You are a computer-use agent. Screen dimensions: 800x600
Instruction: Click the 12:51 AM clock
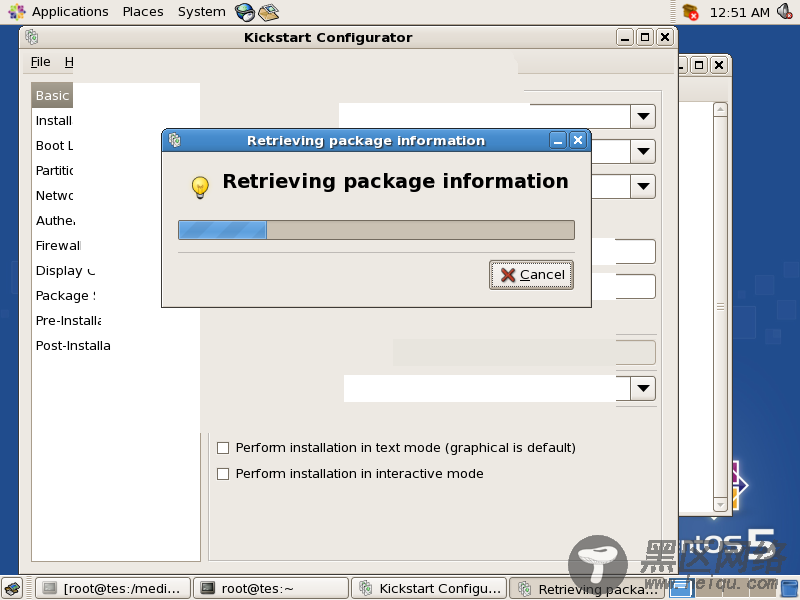[x=739, y=12]
